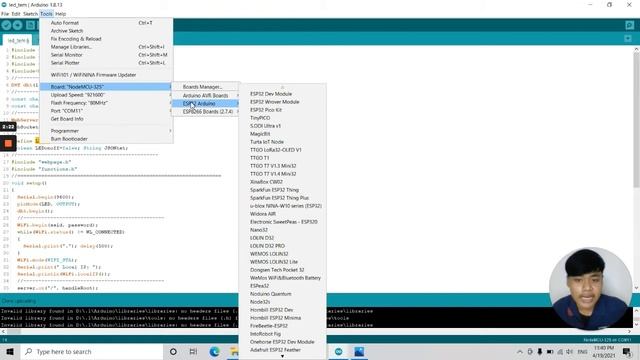Image resolution: width=640 pixels, height=360 pixels.
Task: Expand the Board NodeMCU-32S submenu
Action: tap(106, 87)
